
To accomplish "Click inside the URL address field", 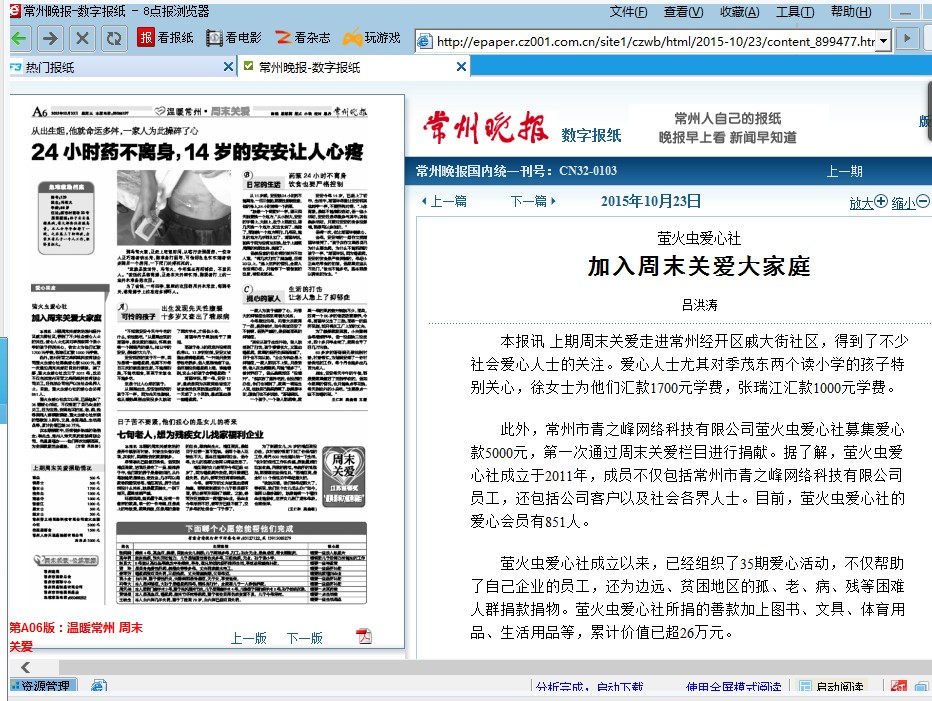I will click(650, 41).
